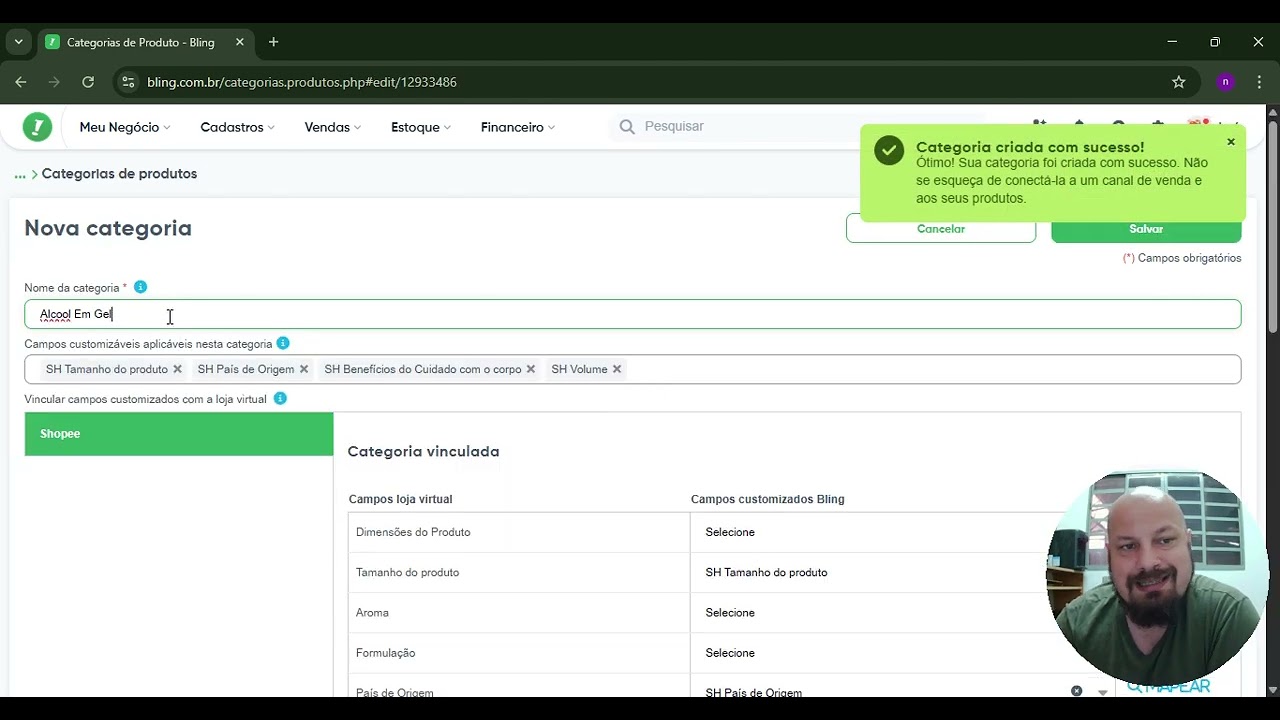Select the Shopee store tab
The width and height of the screenshot is (1280, 720).
coord(179,434)
